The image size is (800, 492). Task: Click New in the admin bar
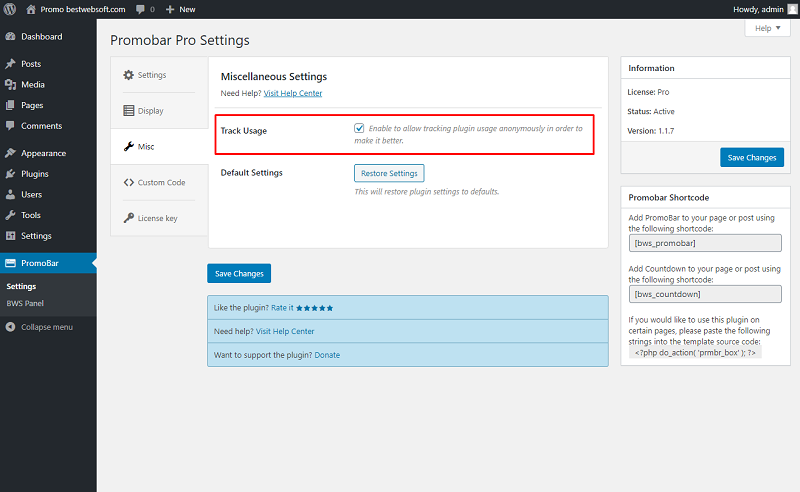pyautogui.click(x=187, y=9)
